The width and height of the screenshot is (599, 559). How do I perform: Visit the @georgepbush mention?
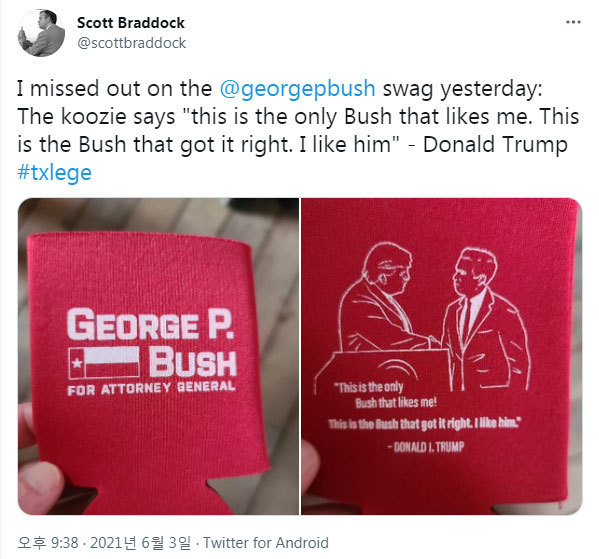click(x=297, y=89)
